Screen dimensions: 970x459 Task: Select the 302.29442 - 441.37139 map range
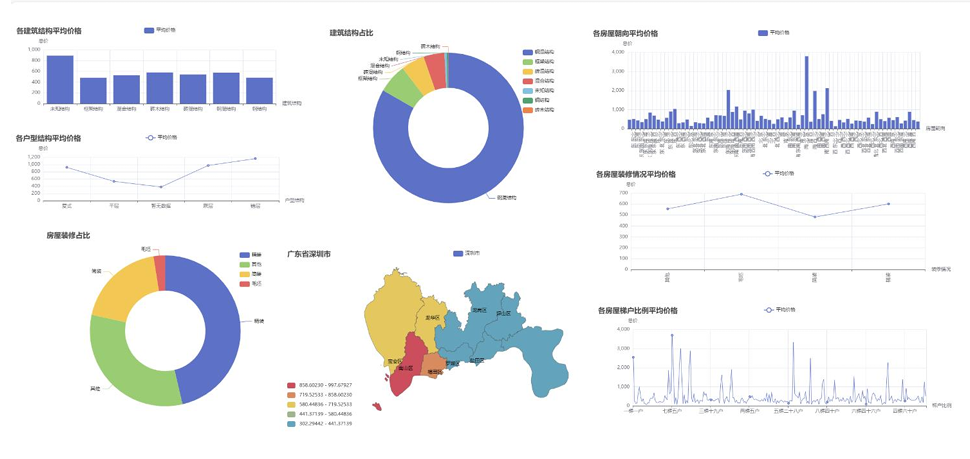click(320, 423)
